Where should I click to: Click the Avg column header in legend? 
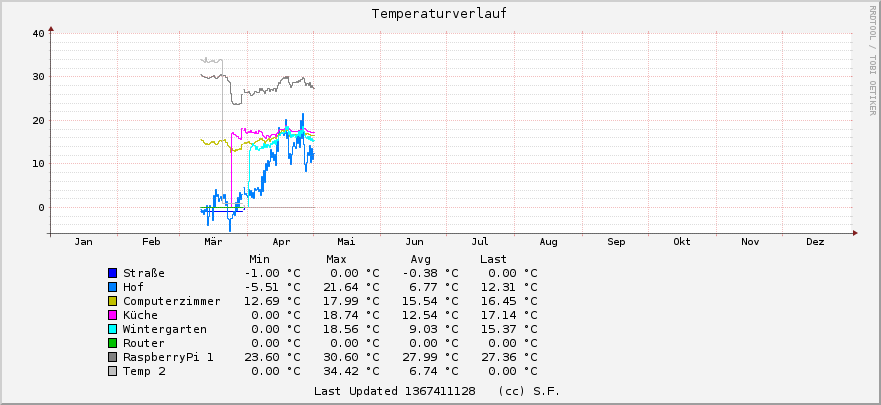(x=416, y=259)
